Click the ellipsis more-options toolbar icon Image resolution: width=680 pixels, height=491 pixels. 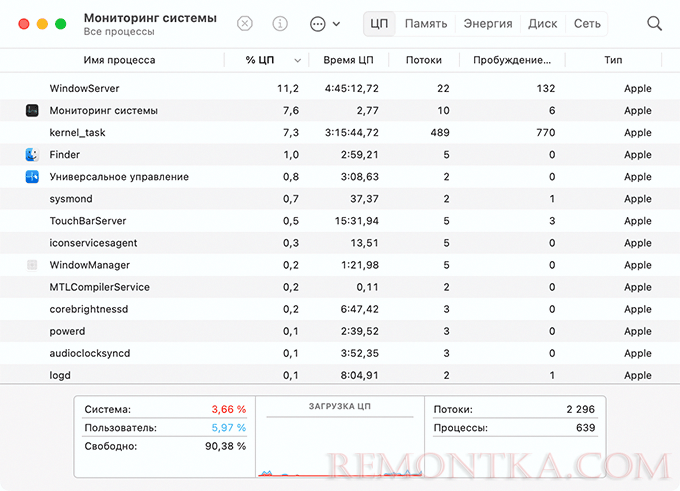pos(318,24)
